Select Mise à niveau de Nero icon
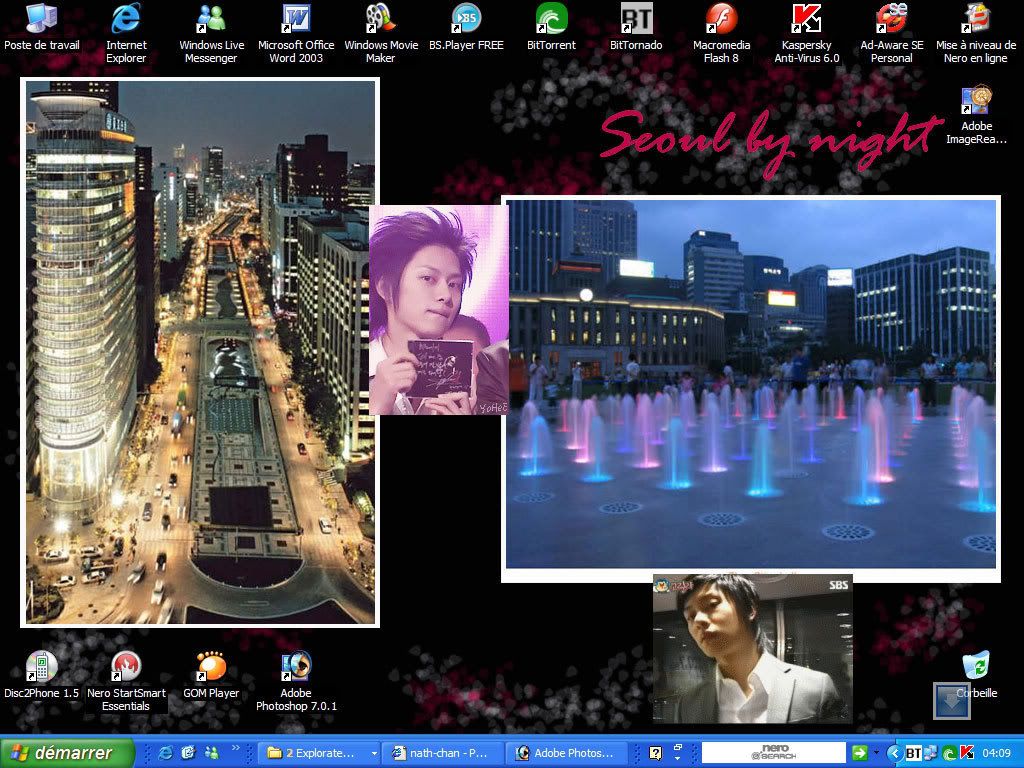 pos(976,33)
